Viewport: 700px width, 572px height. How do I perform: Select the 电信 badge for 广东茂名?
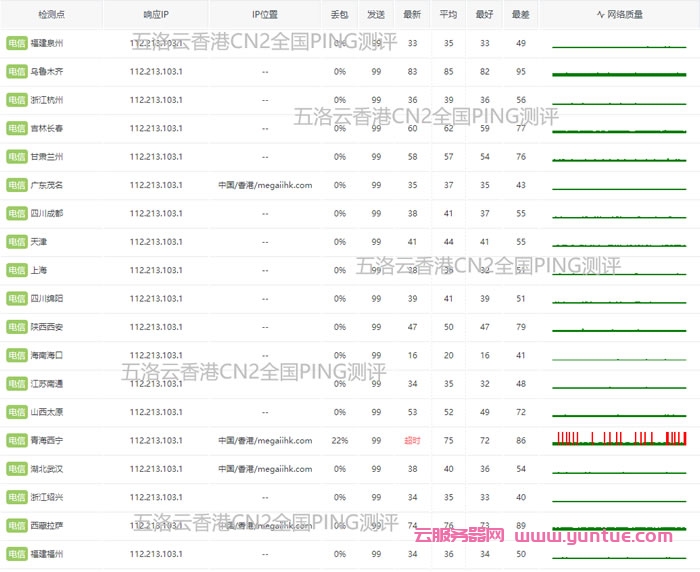[16, 185]
